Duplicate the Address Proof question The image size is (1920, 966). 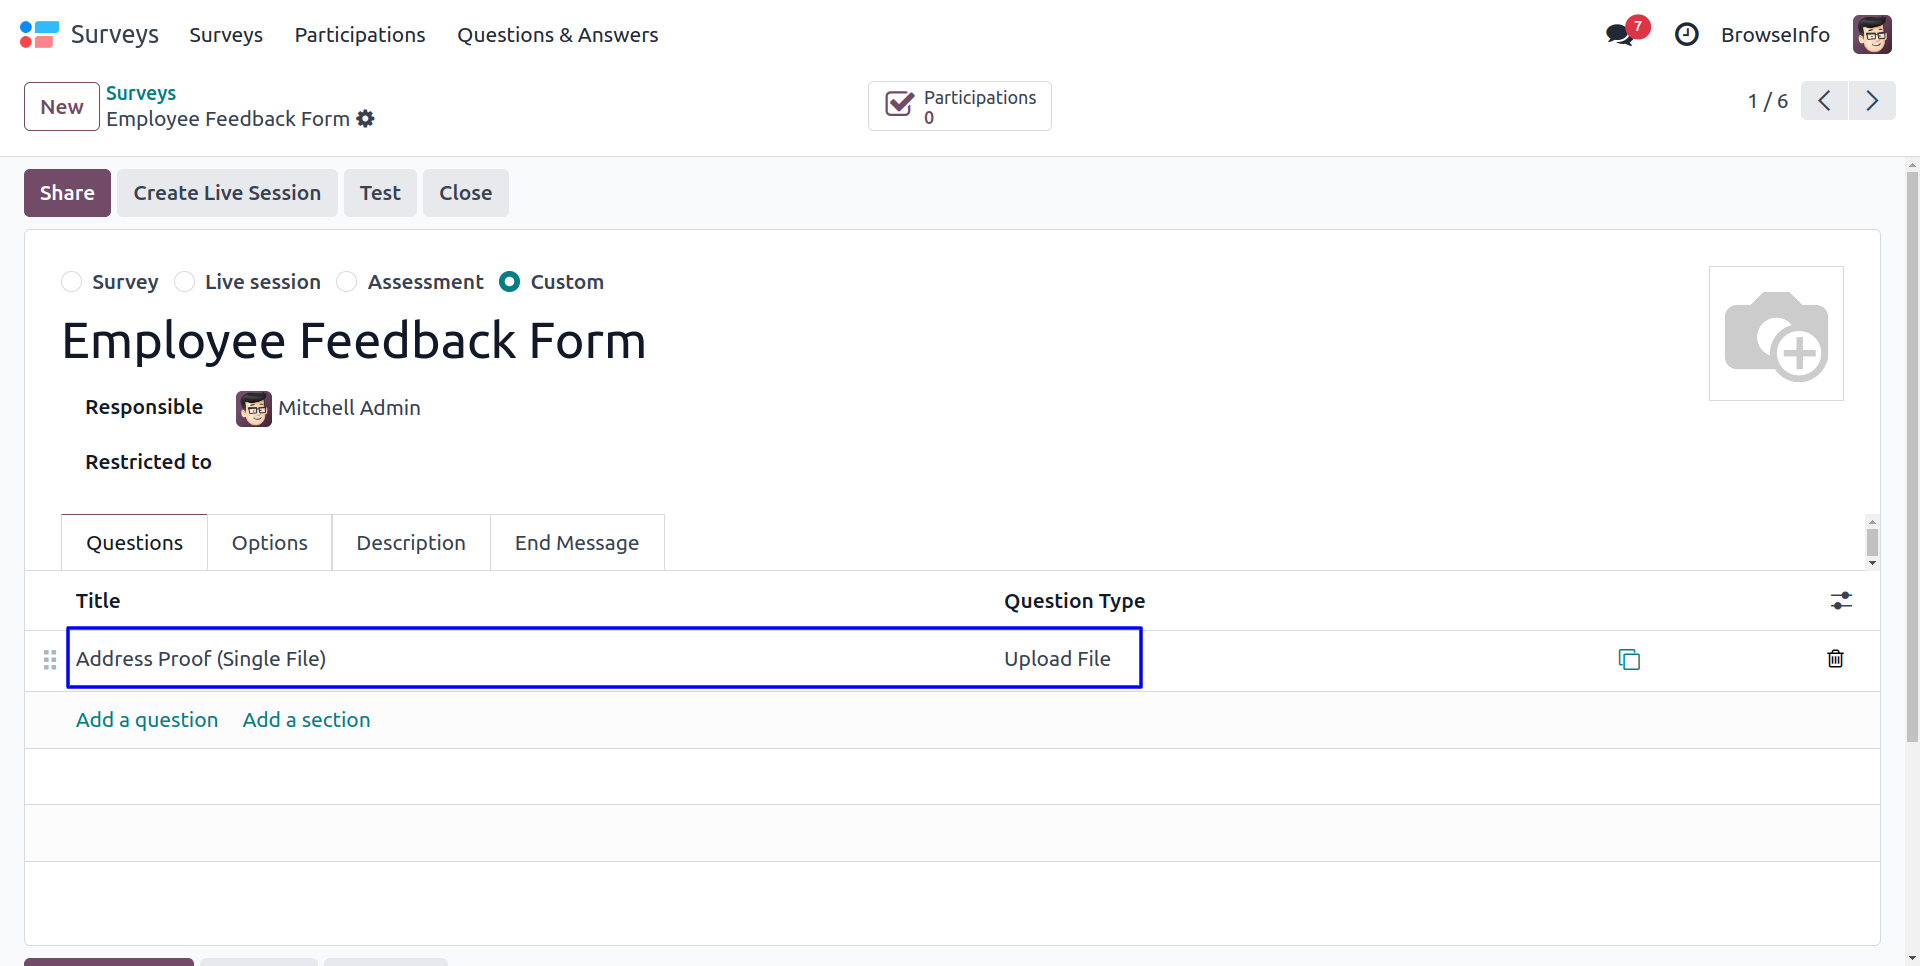point(1629,659)
